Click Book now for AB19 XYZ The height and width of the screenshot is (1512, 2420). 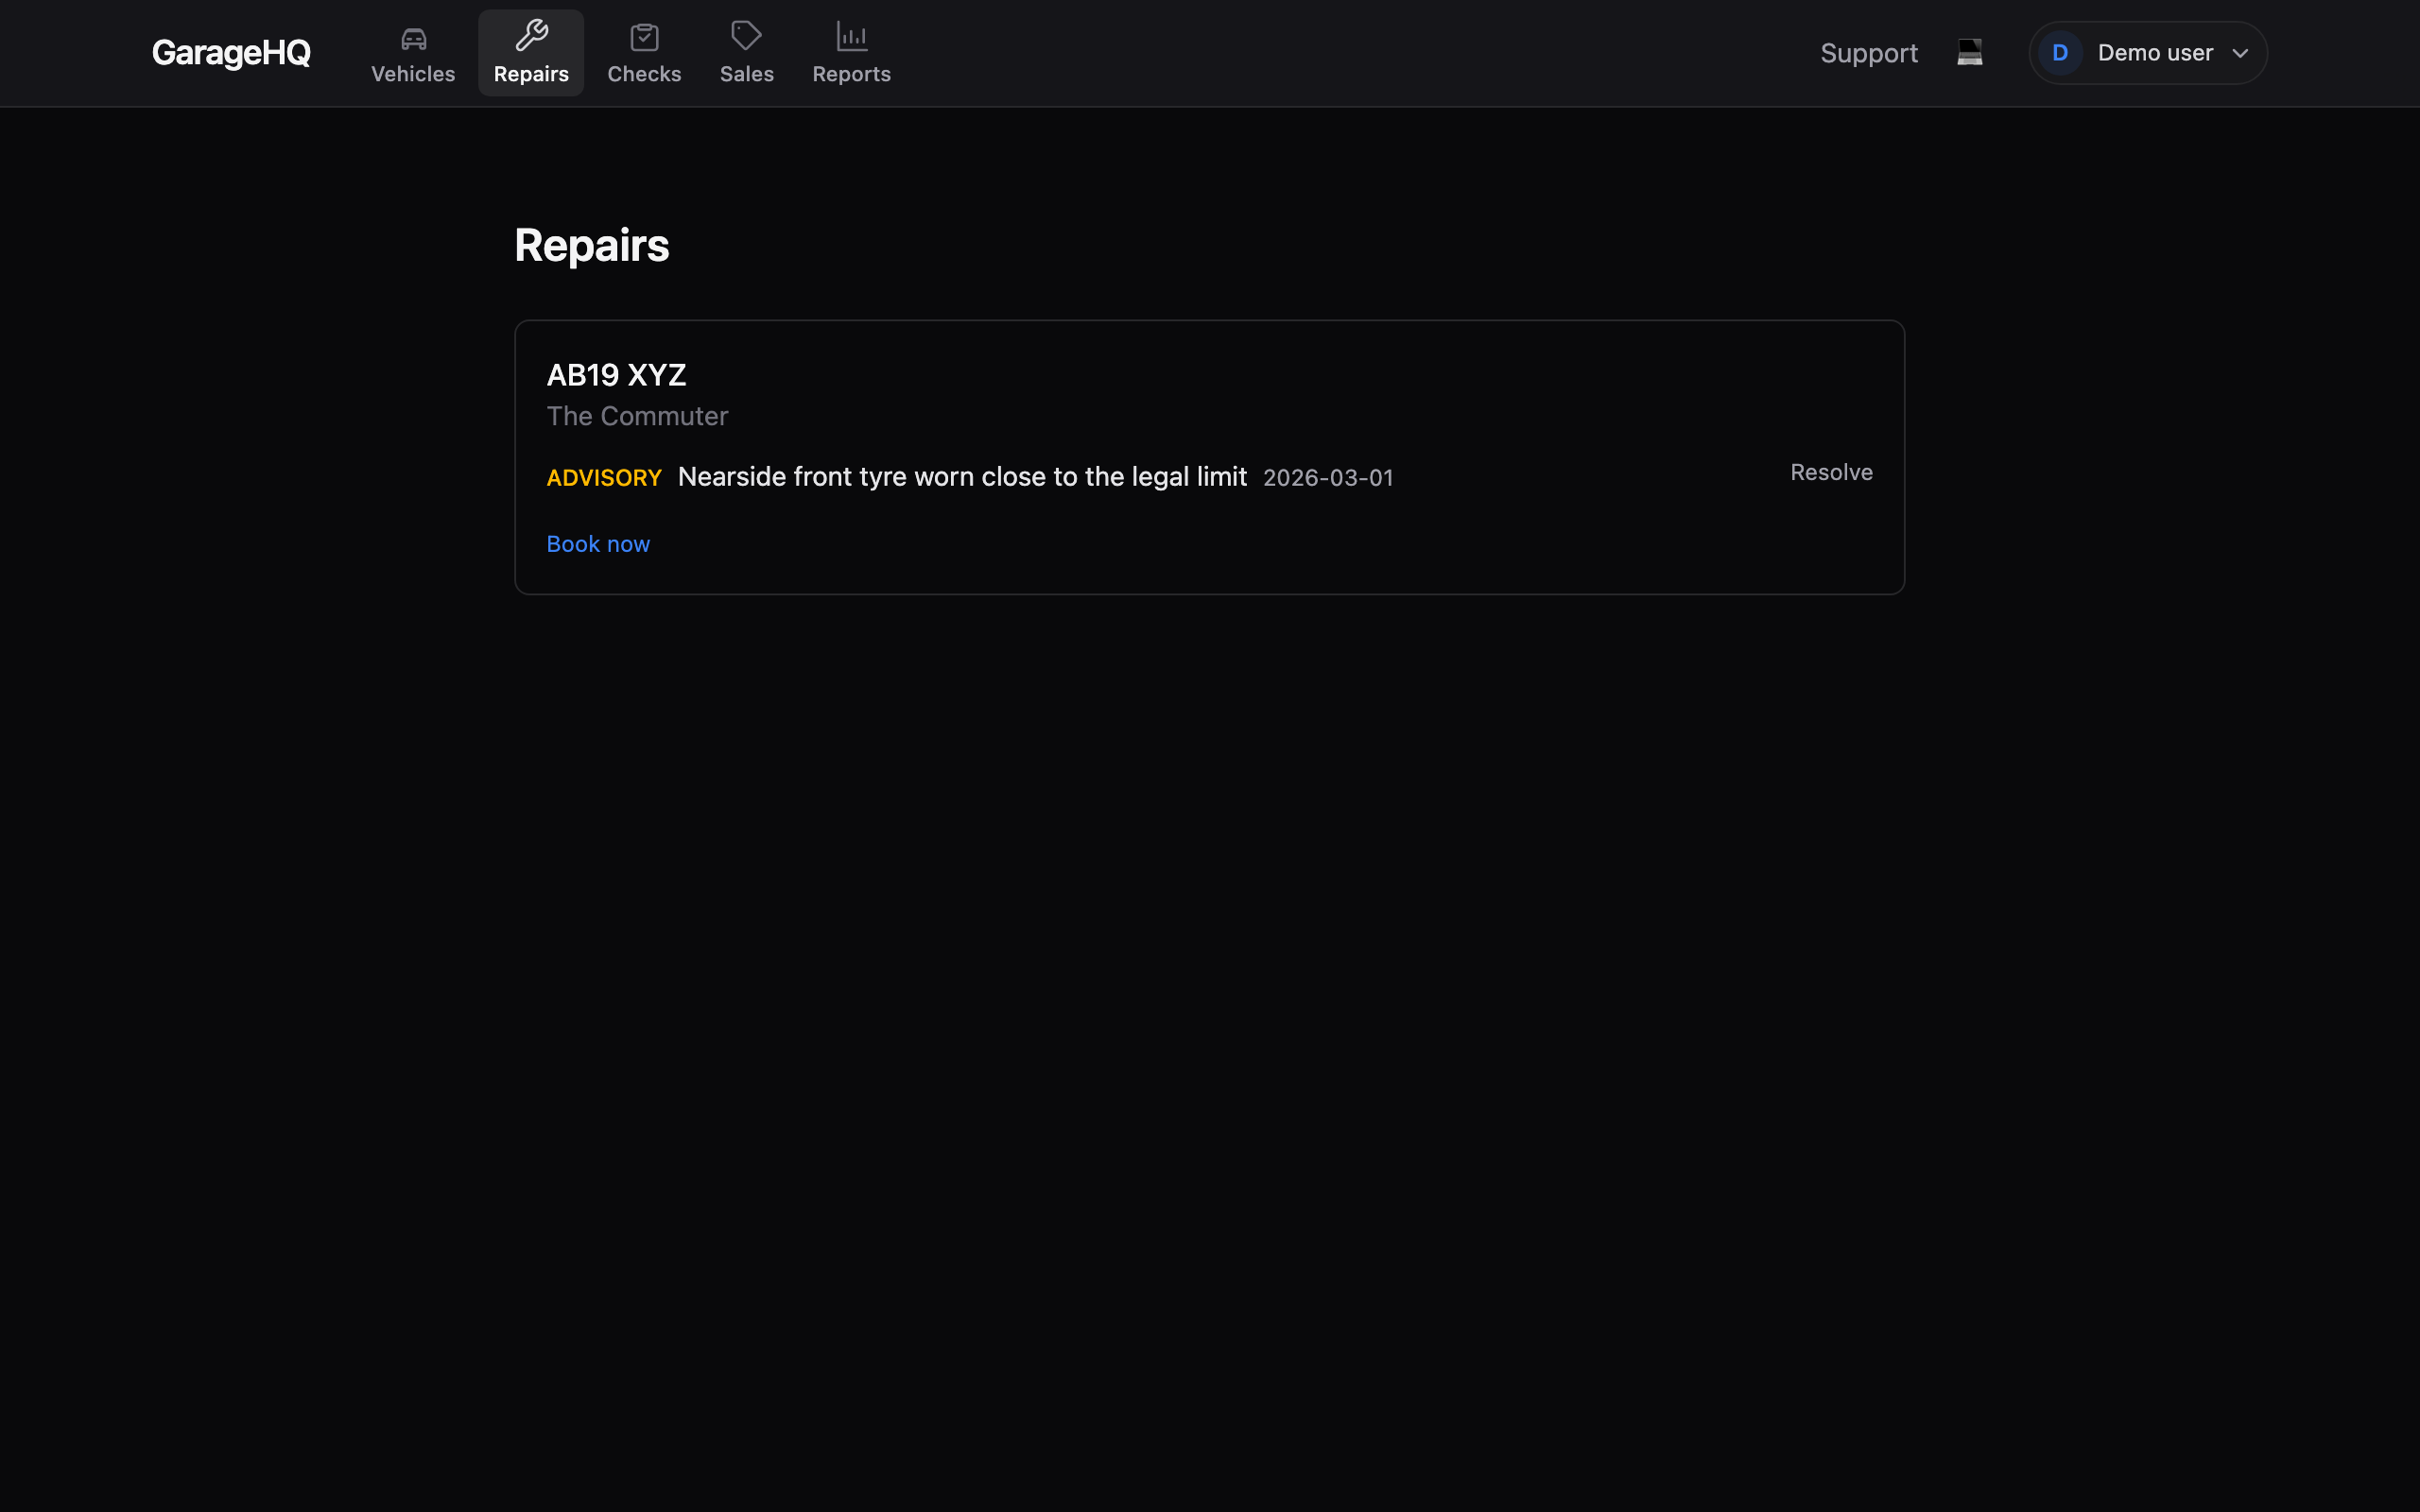click(x=598, y=544)
